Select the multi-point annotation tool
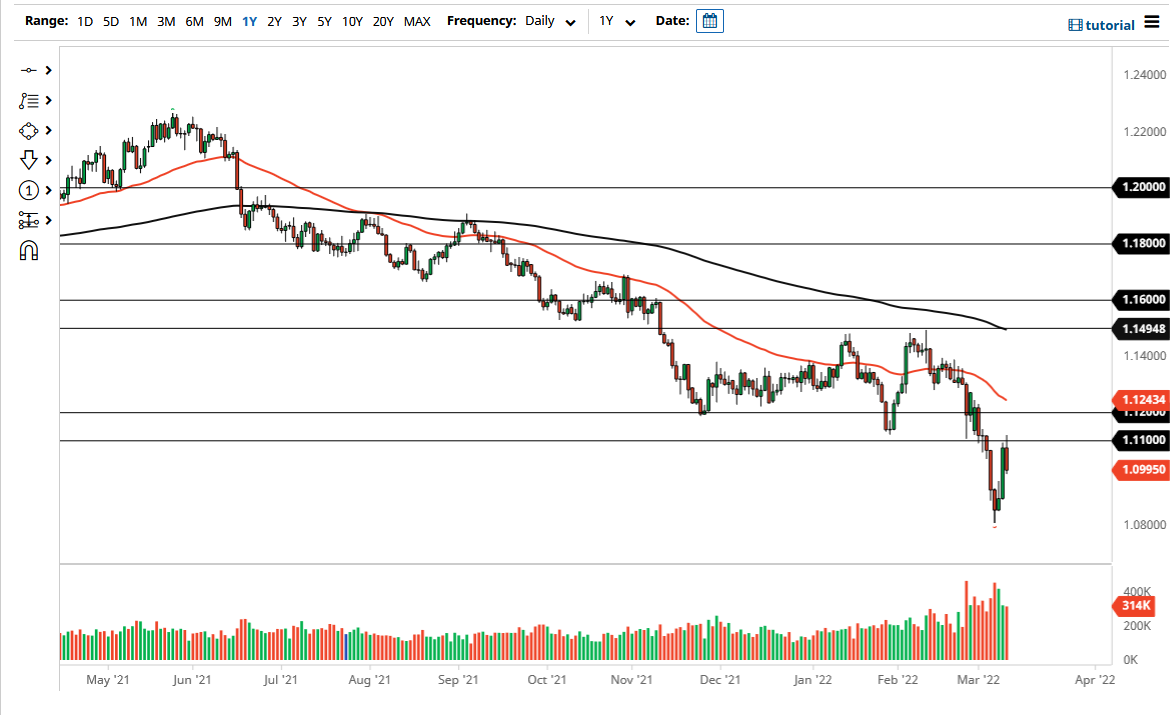Image resolution: width=1176 pixels, height=715 pixels. pos(28,100)
